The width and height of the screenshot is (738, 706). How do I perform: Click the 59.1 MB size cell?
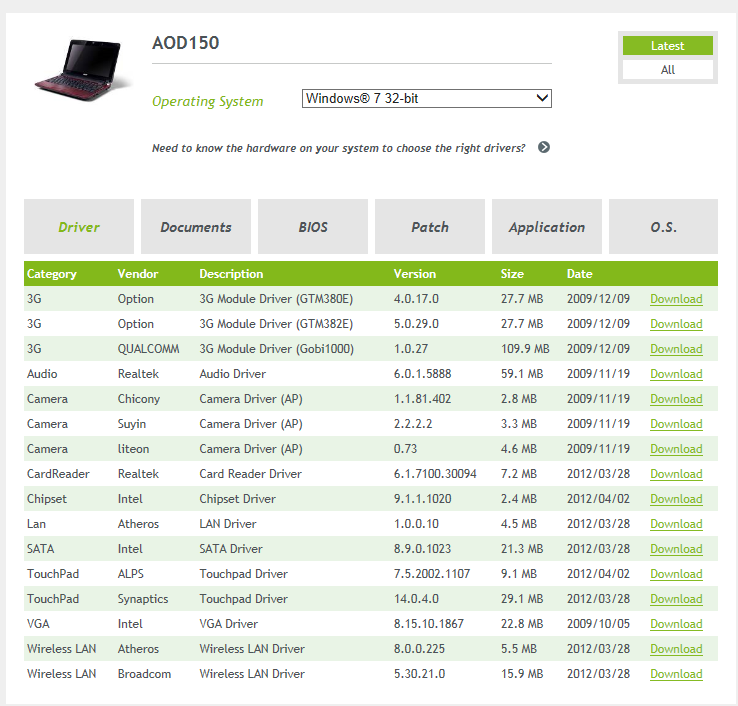521,374
